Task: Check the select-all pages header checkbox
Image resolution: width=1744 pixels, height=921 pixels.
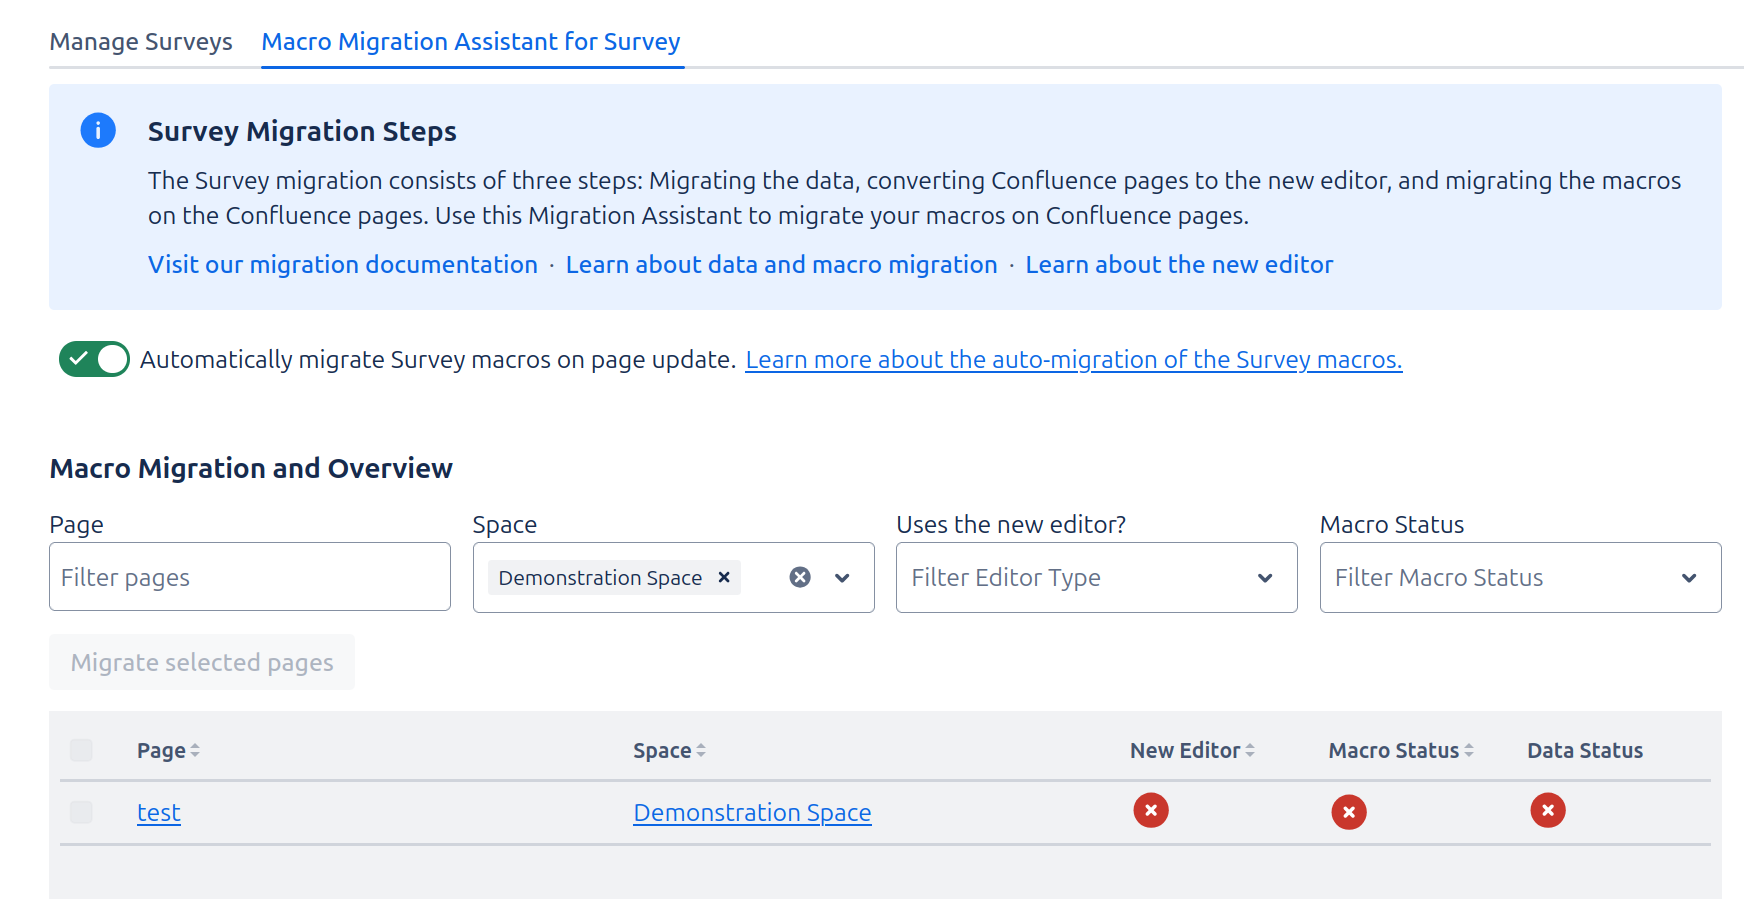Action: (x=81, y=750)
